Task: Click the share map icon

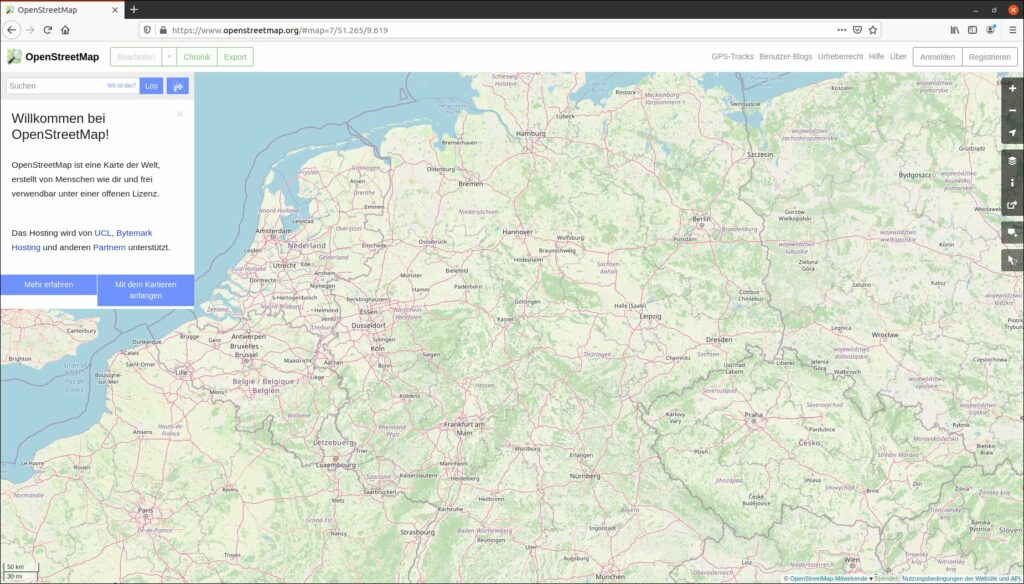Action: pyautogui.click(x=1012, y=205)
